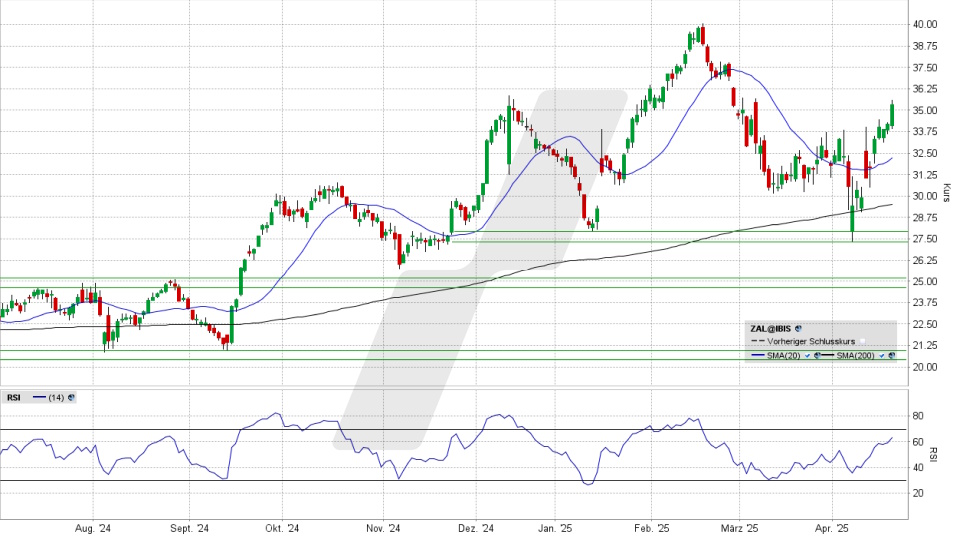Click the Aug. '24 date label
This screenshot has width=960, height=540.
tap(93, 528)
